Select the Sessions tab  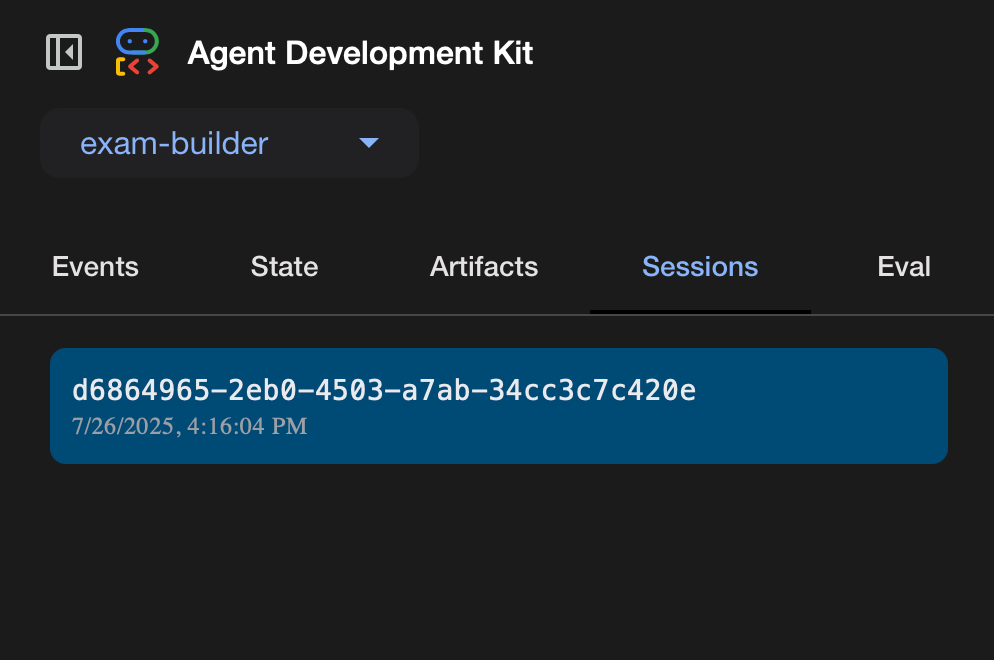pyautogui.click(x=700, y=267)
